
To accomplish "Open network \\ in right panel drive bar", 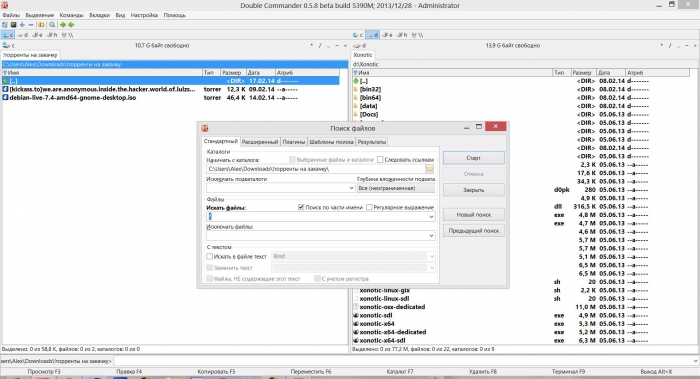I will coord(417,35).
